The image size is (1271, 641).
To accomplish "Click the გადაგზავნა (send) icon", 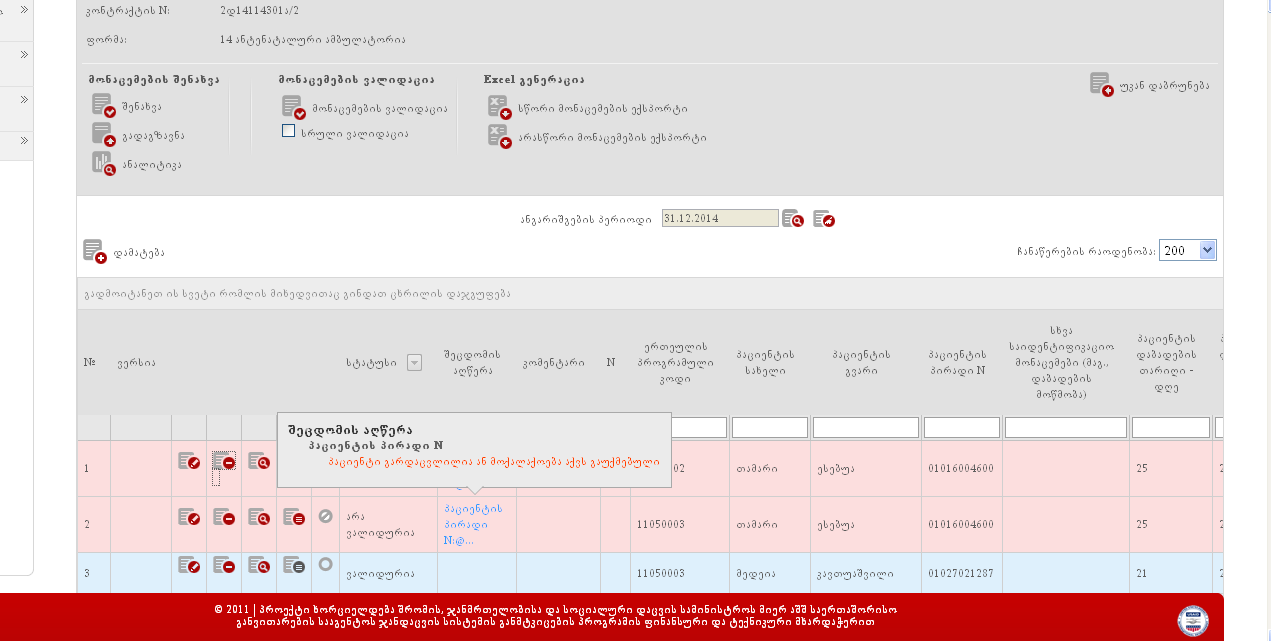I will tap(103, 134).
